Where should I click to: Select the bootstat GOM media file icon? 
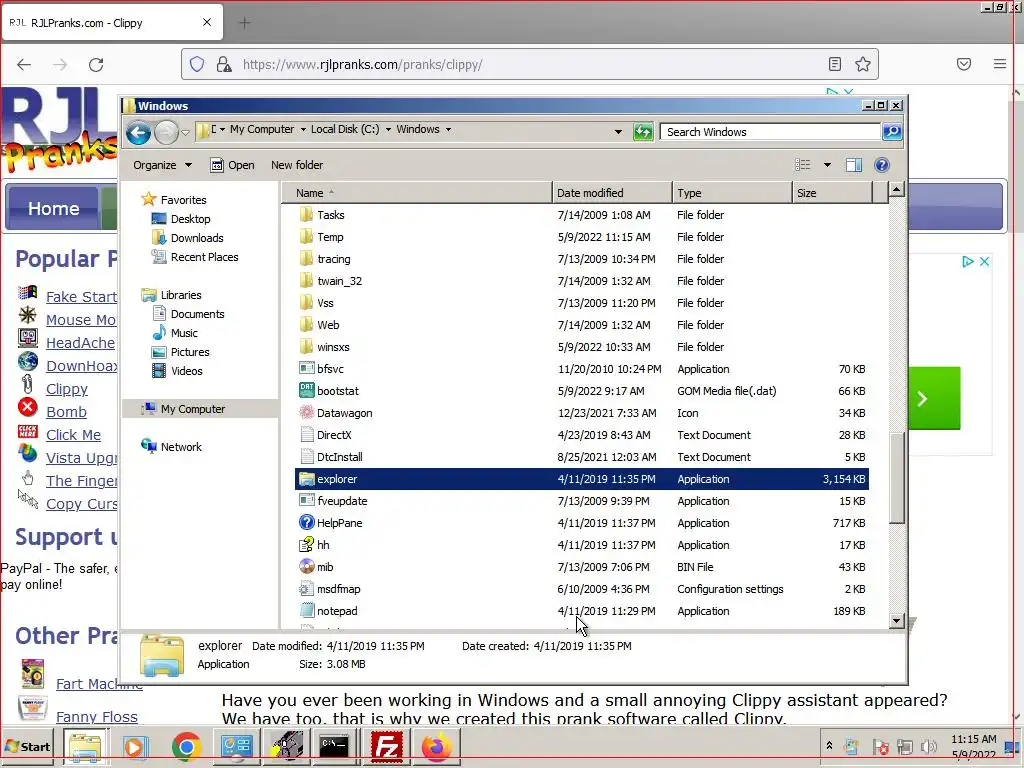pos(306,391)
